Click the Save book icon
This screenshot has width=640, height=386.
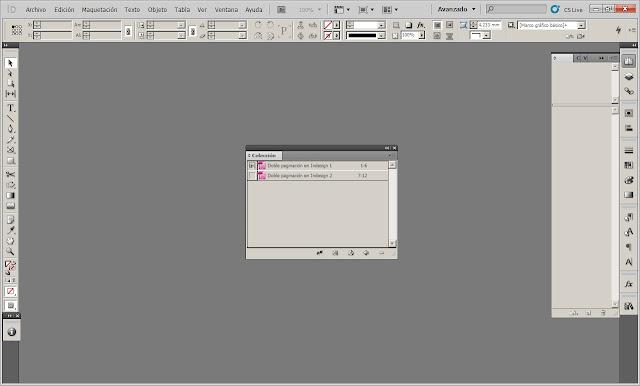click(x=335, y=253)
